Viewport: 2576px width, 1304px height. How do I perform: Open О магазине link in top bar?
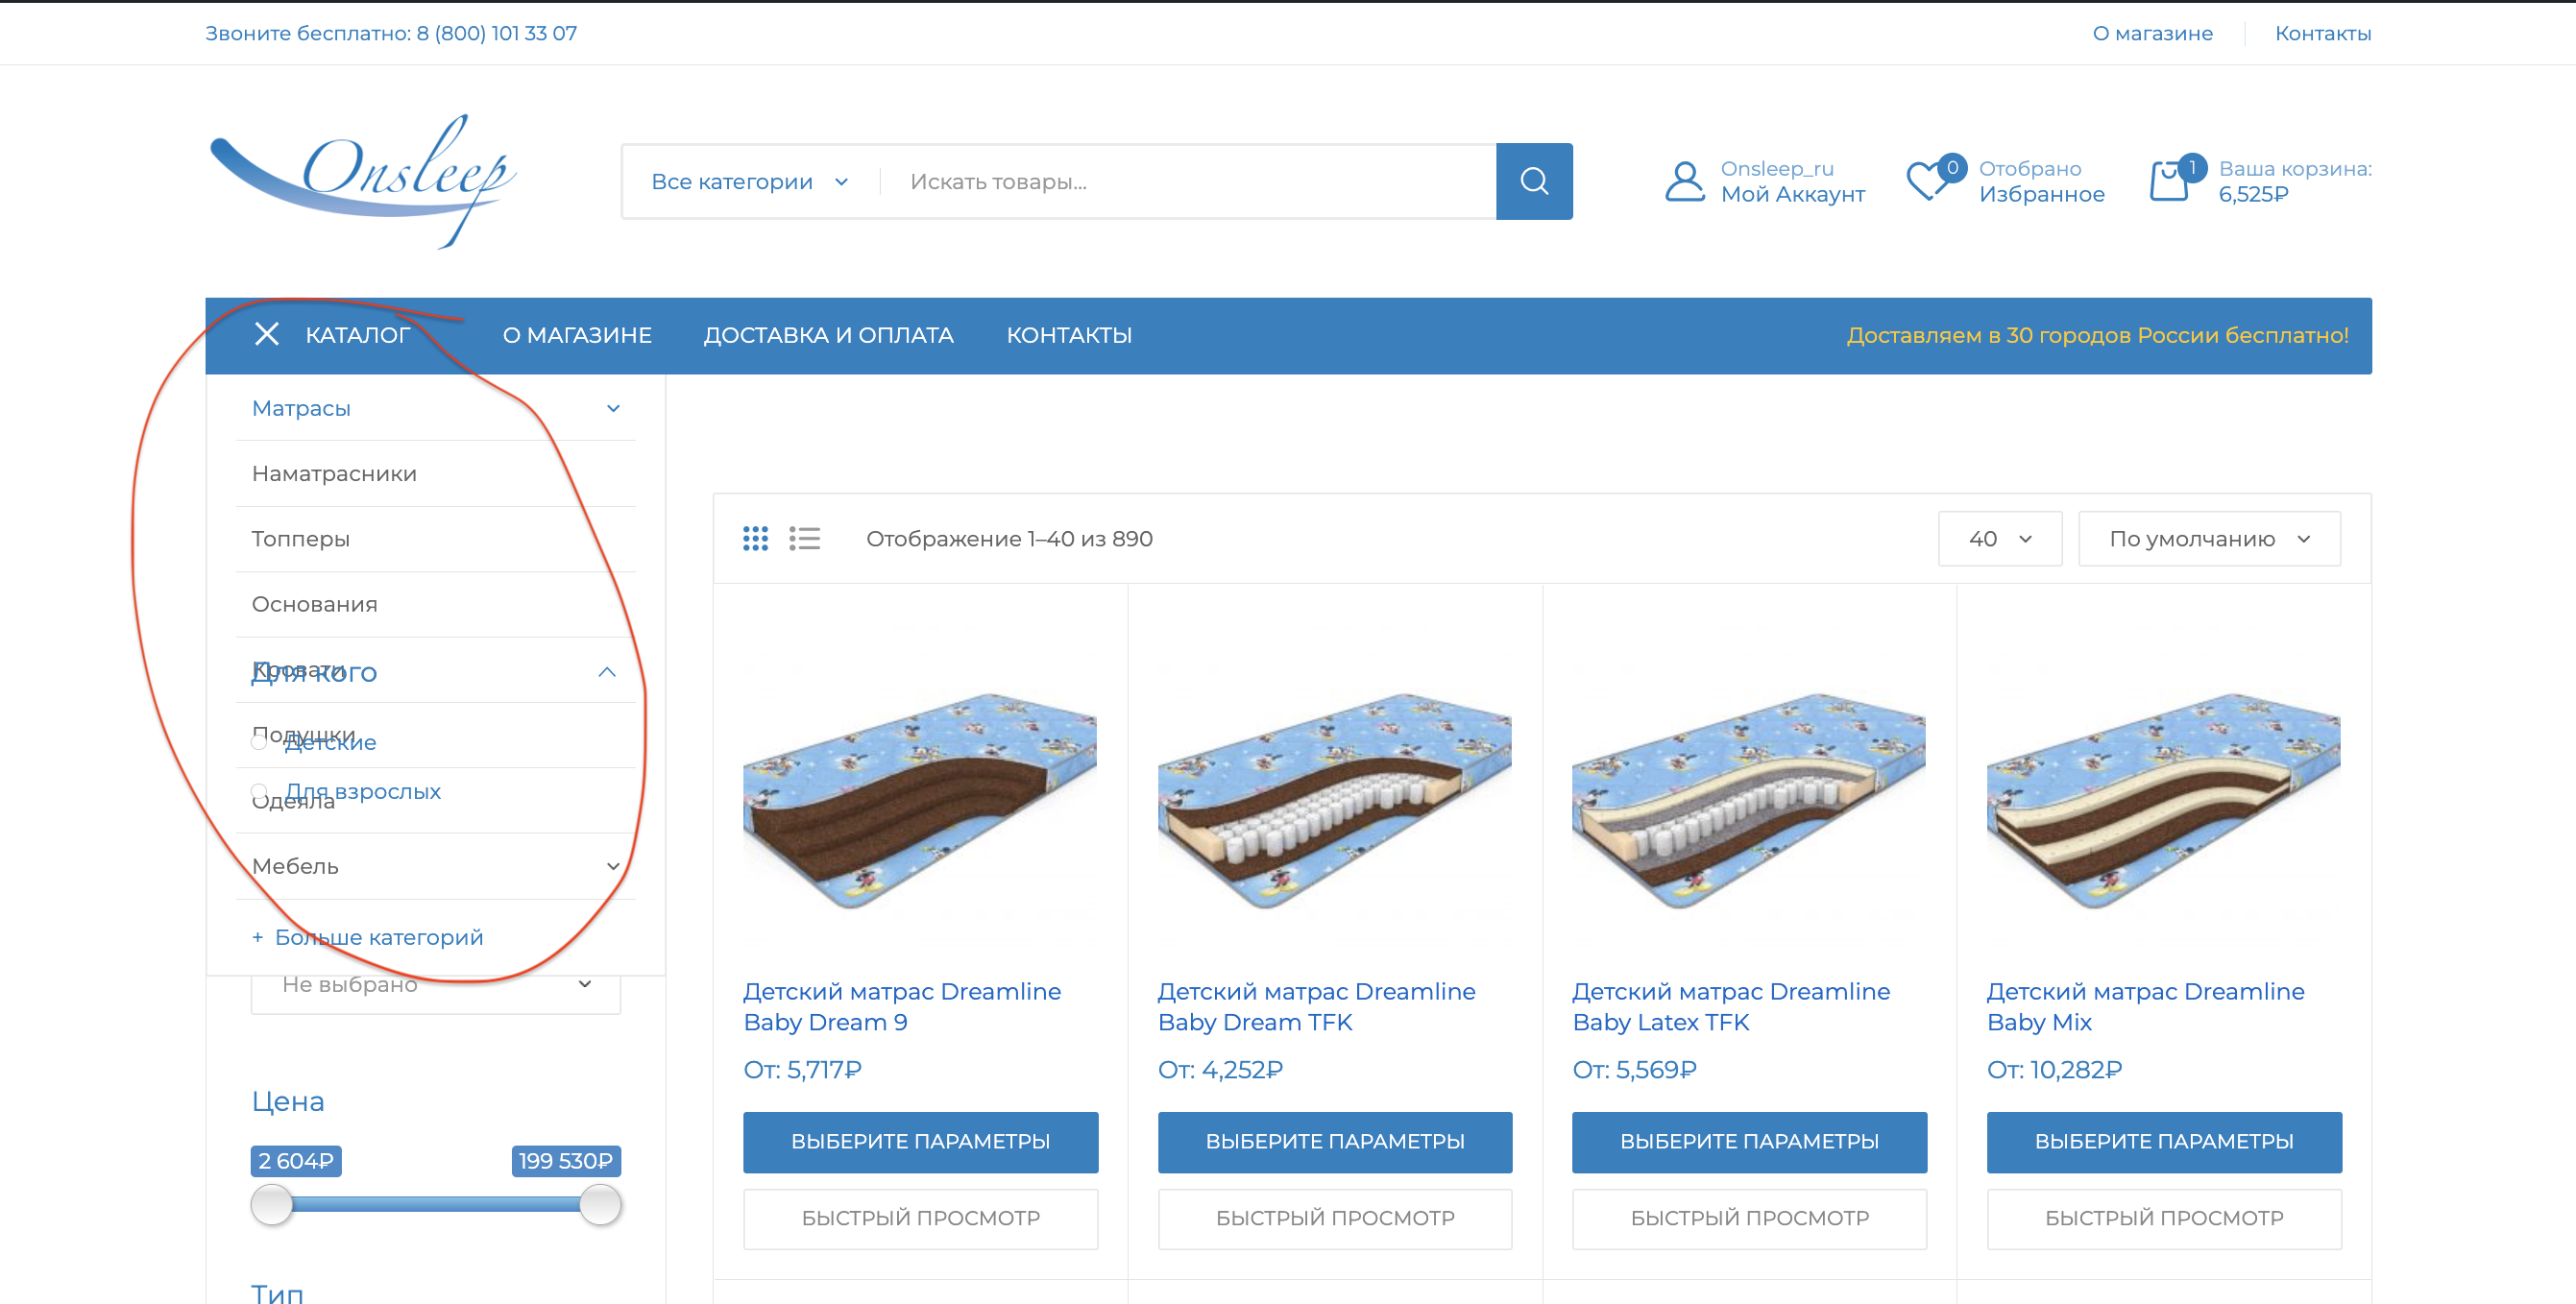point(2152,33)
